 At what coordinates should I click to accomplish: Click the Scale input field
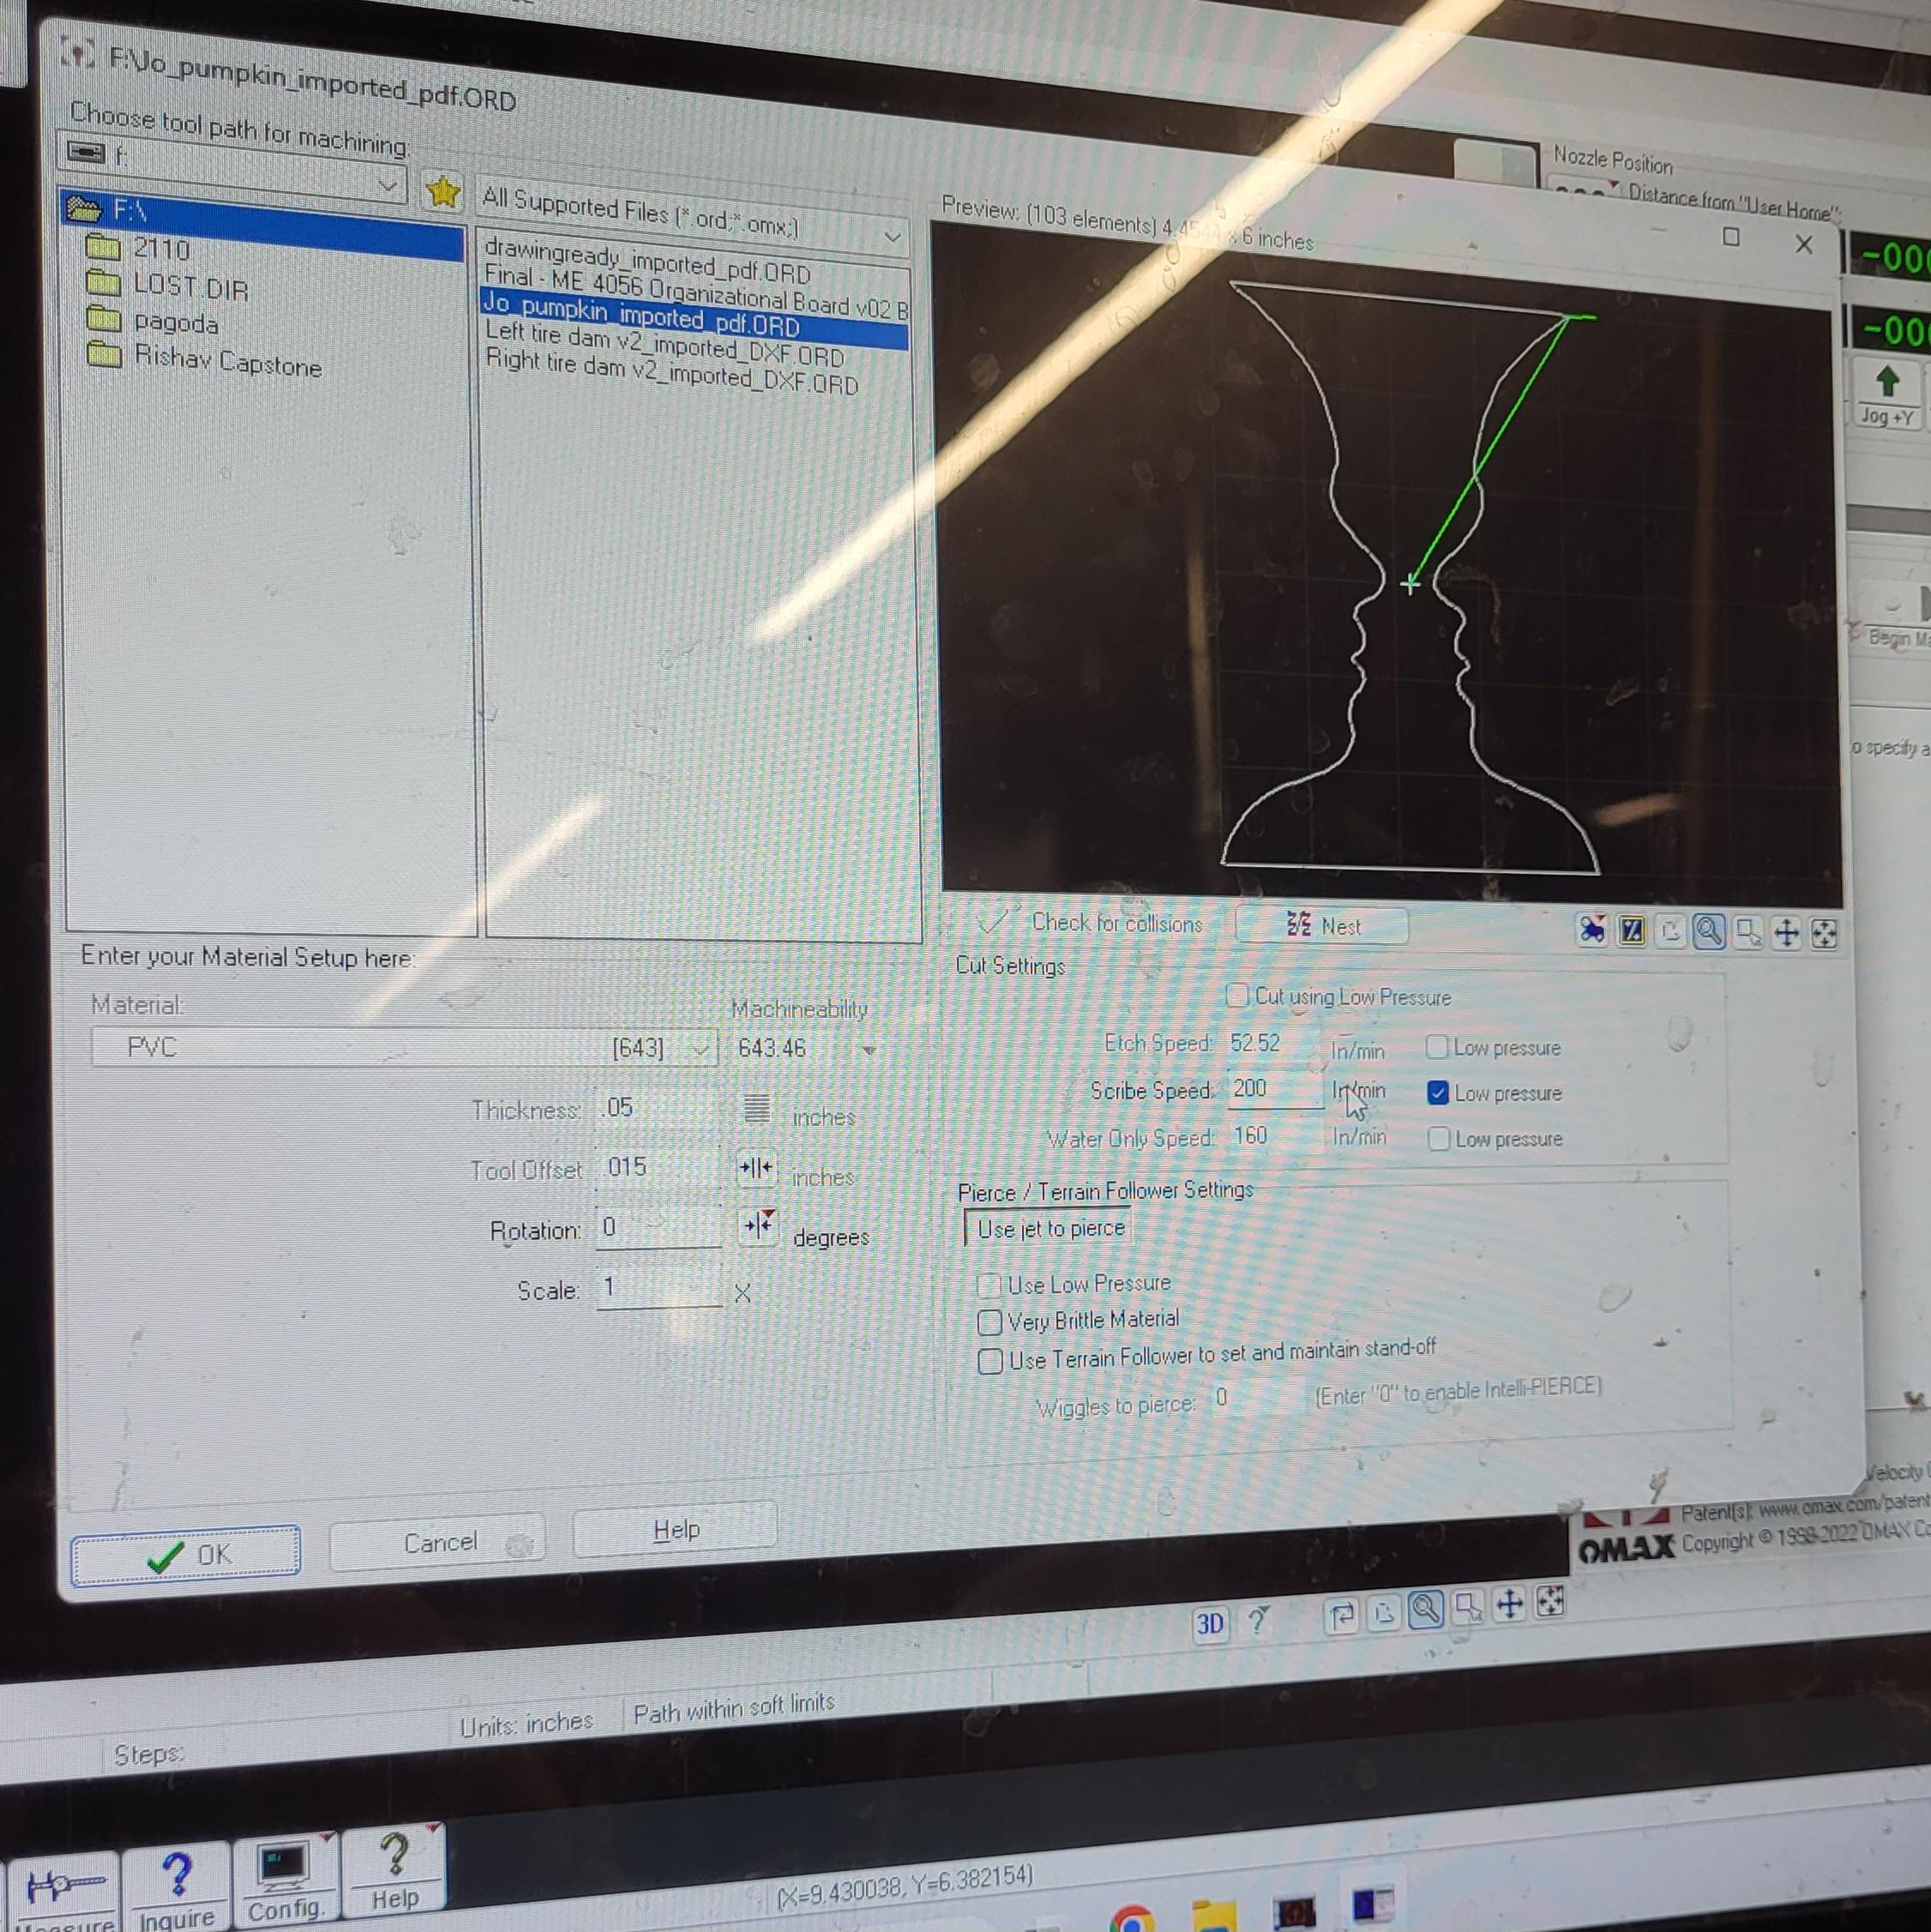coord(658,1287)
